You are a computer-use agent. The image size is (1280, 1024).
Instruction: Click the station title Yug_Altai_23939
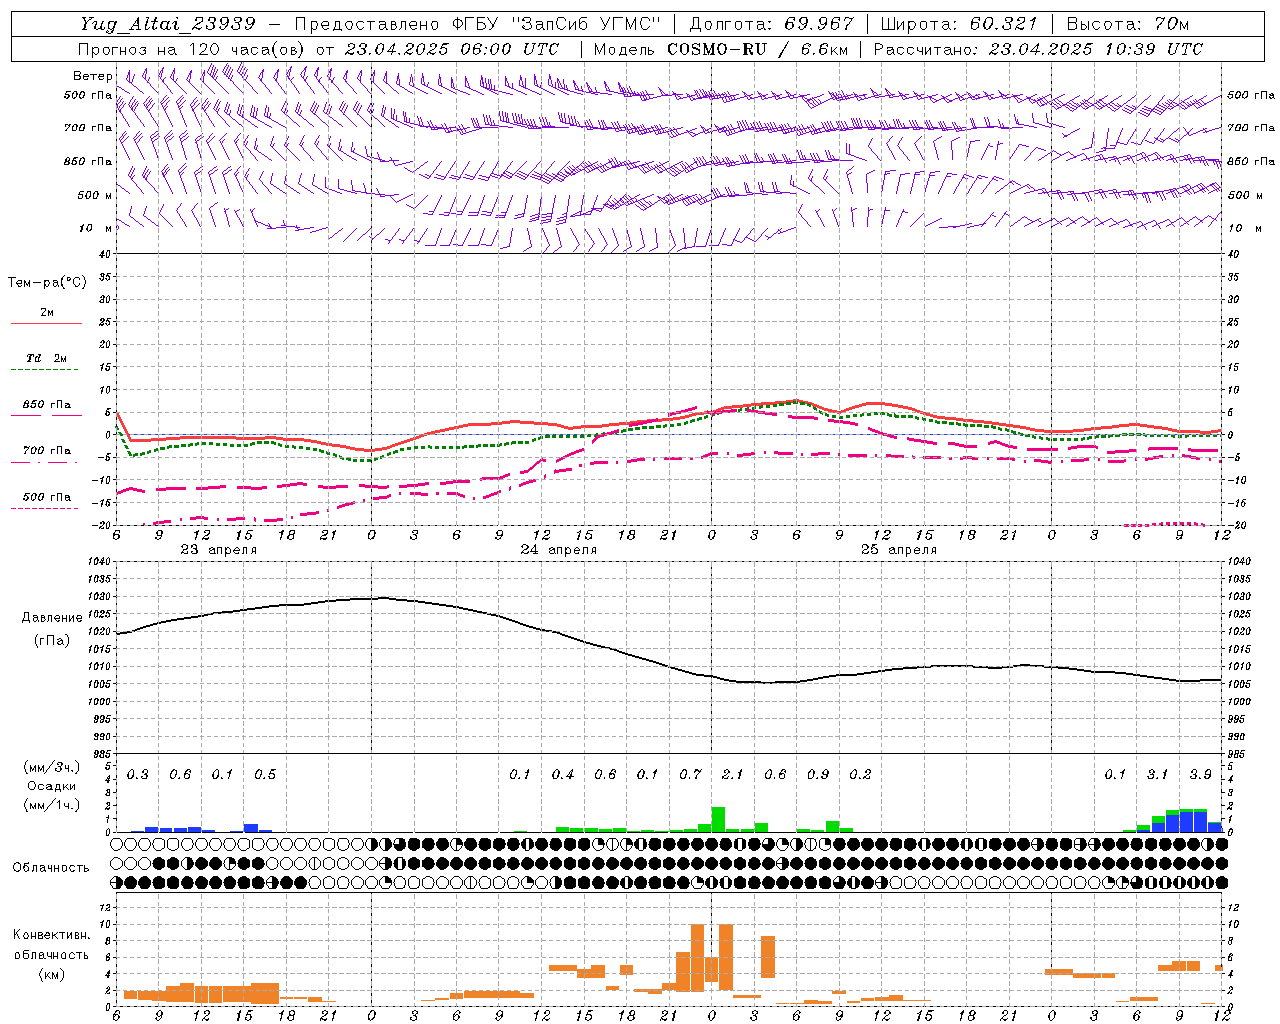click(168, 24)
